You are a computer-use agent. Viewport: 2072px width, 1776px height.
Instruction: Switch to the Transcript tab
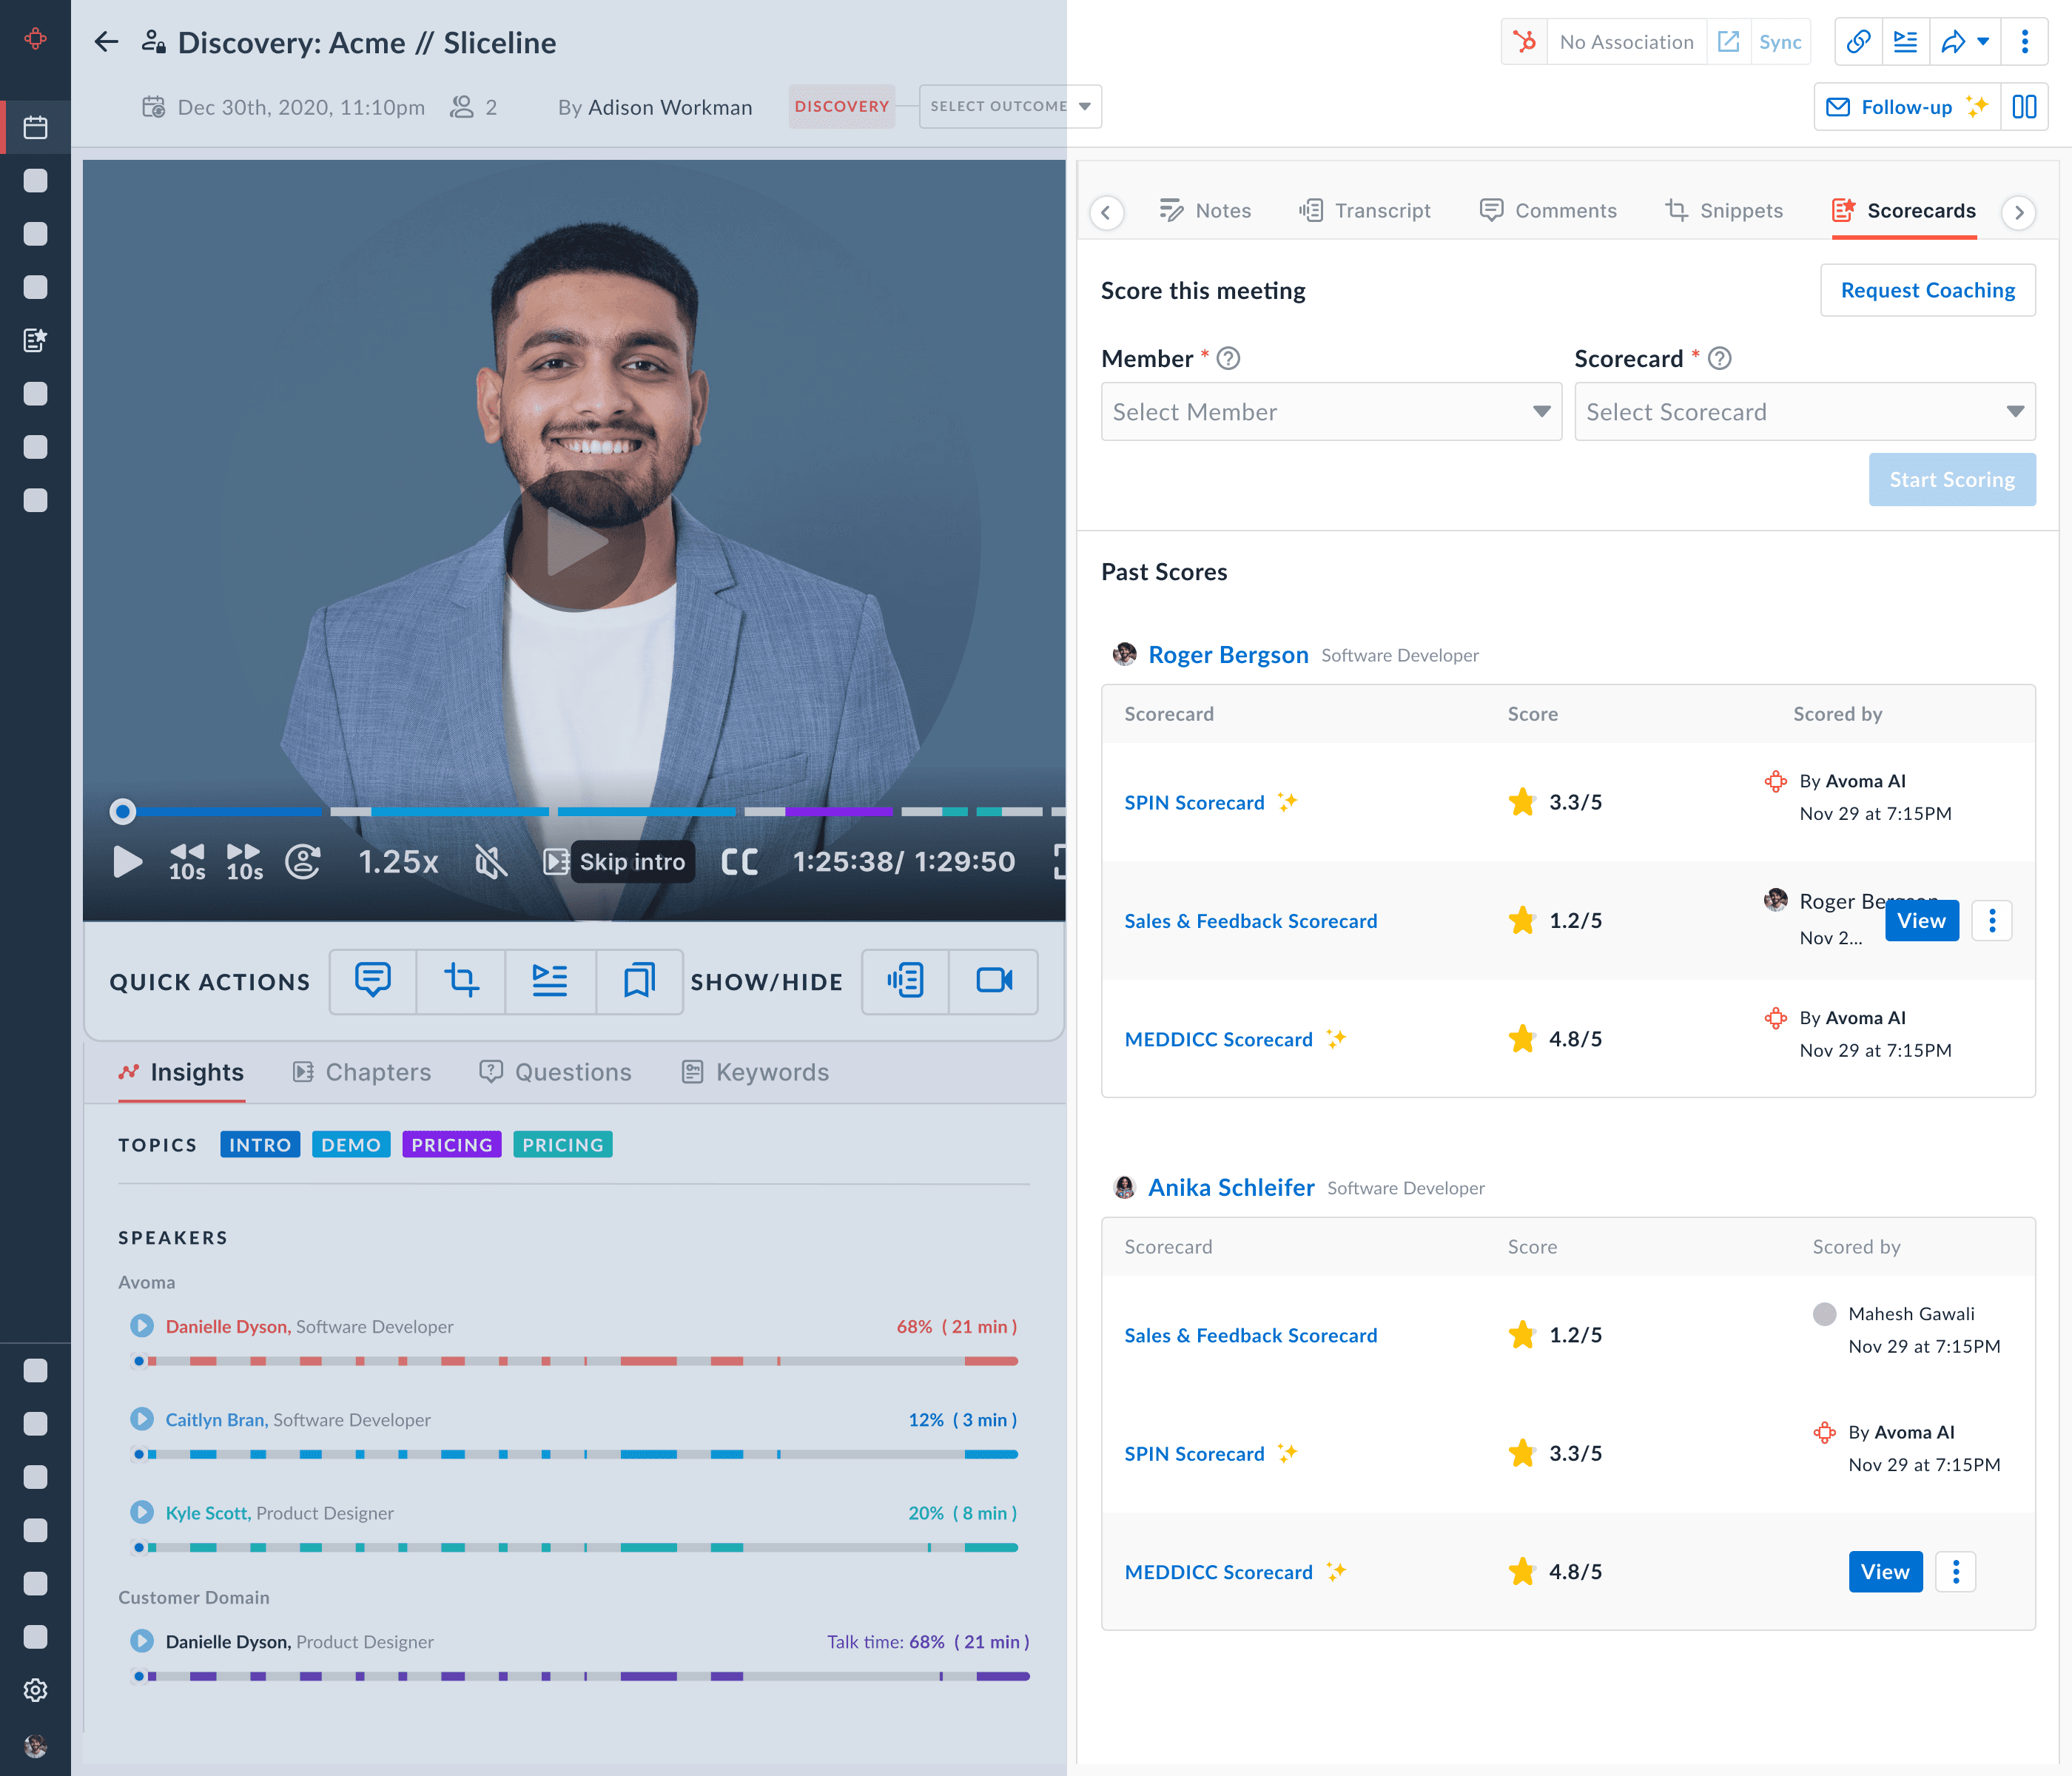click(1365, 211)
